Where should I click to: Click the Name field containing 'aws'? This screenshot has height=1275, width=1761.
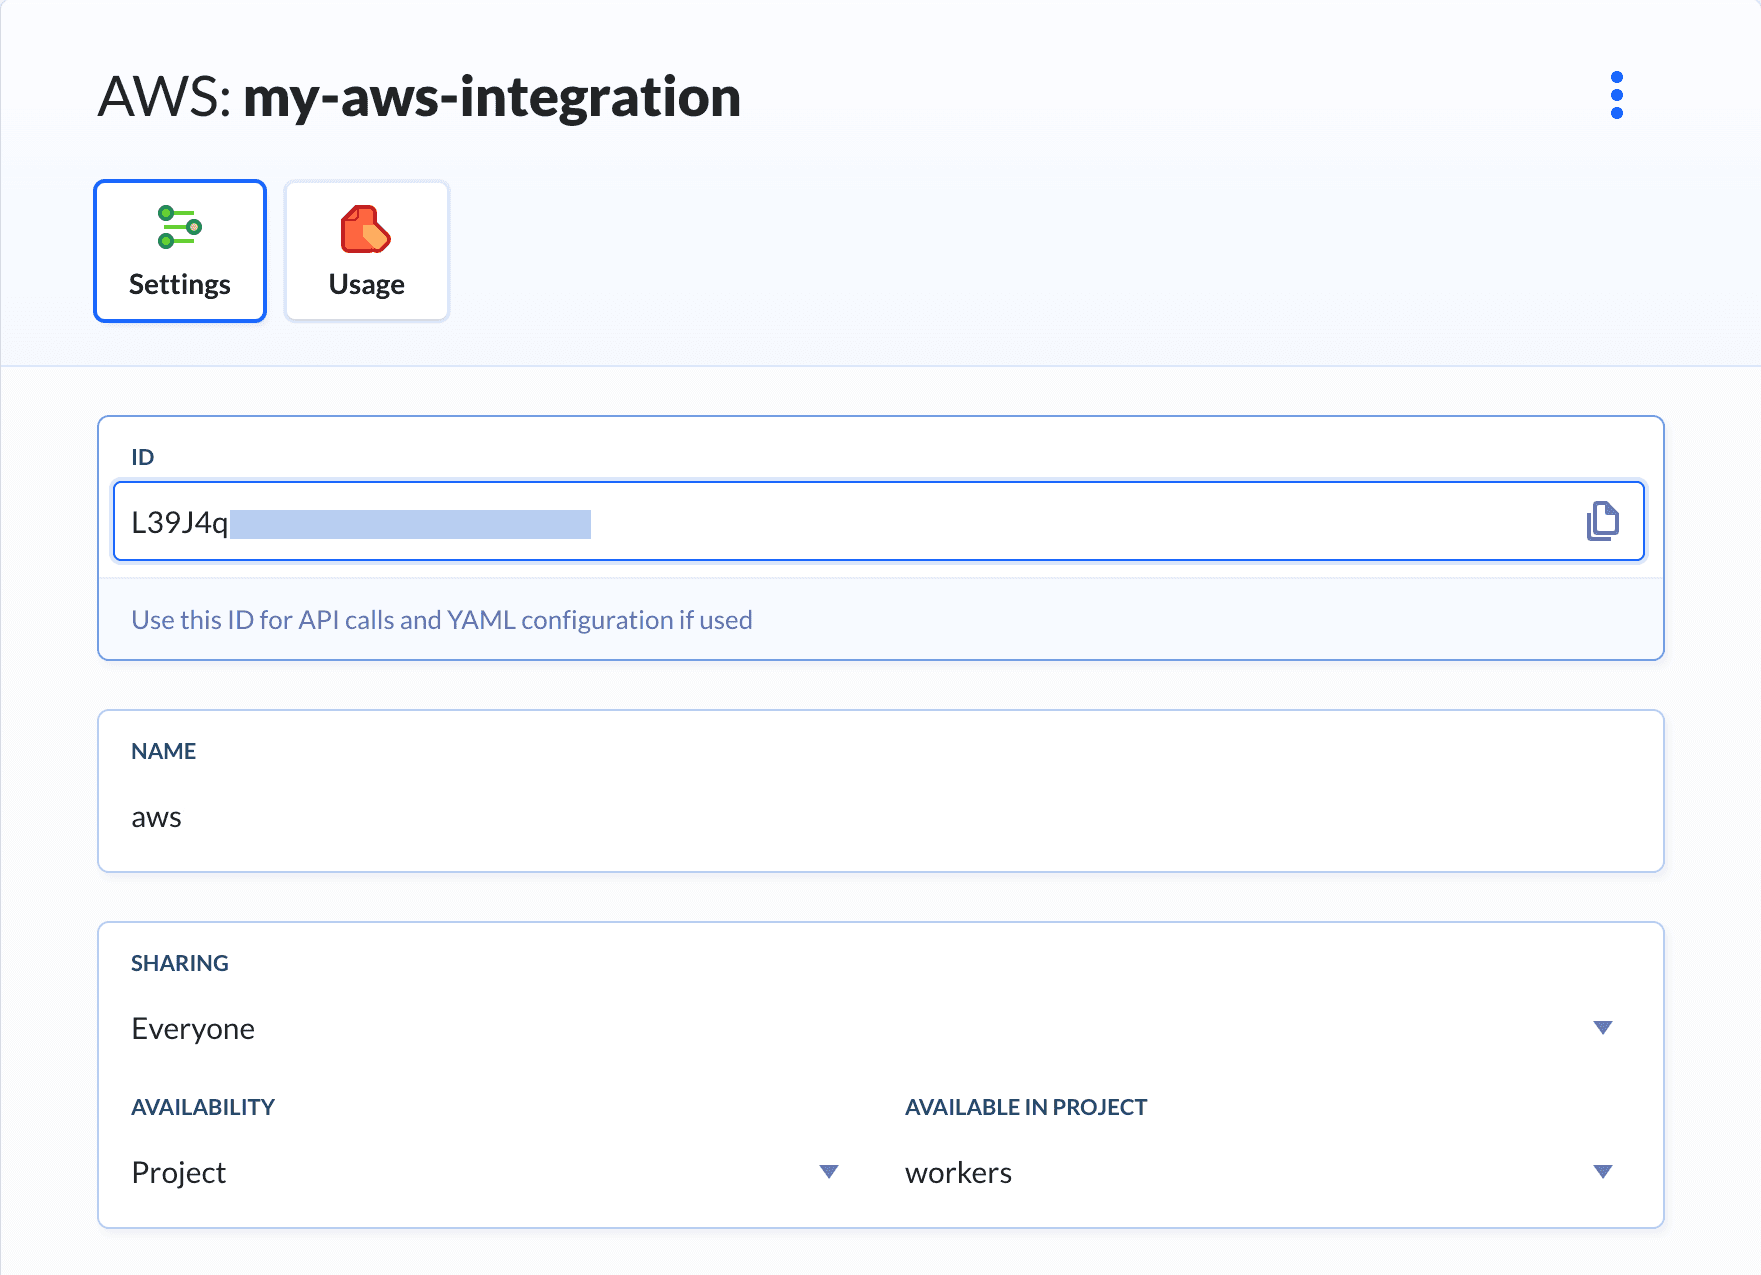pyautogui.click(x=157, y=818)
